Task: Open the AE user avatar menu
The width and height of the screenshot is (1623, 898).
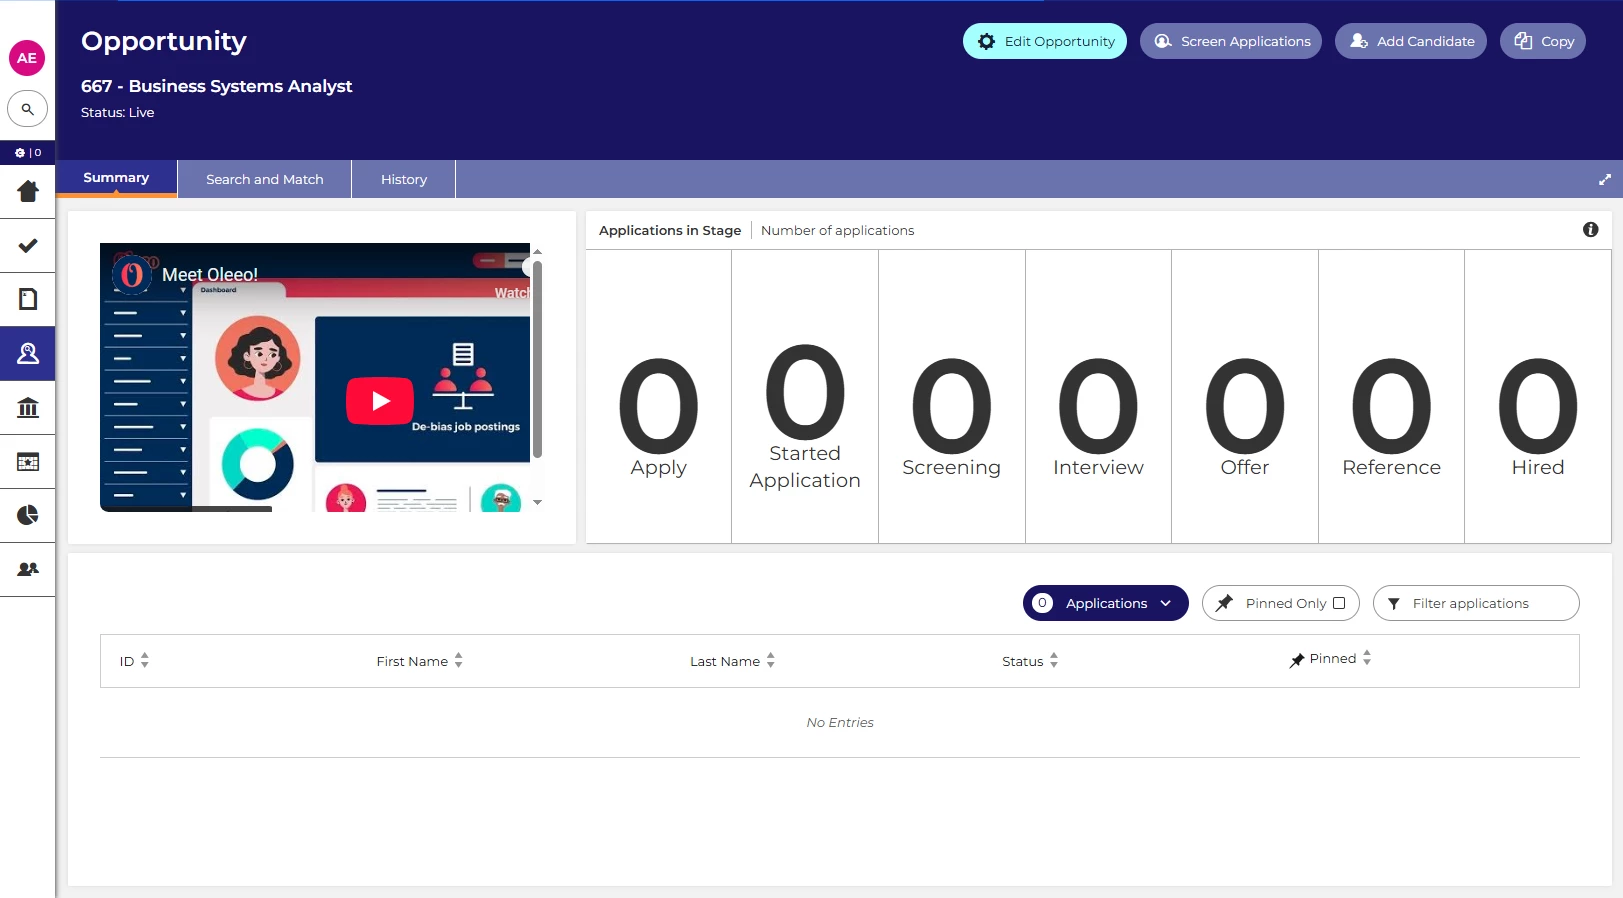Action: 27,58
